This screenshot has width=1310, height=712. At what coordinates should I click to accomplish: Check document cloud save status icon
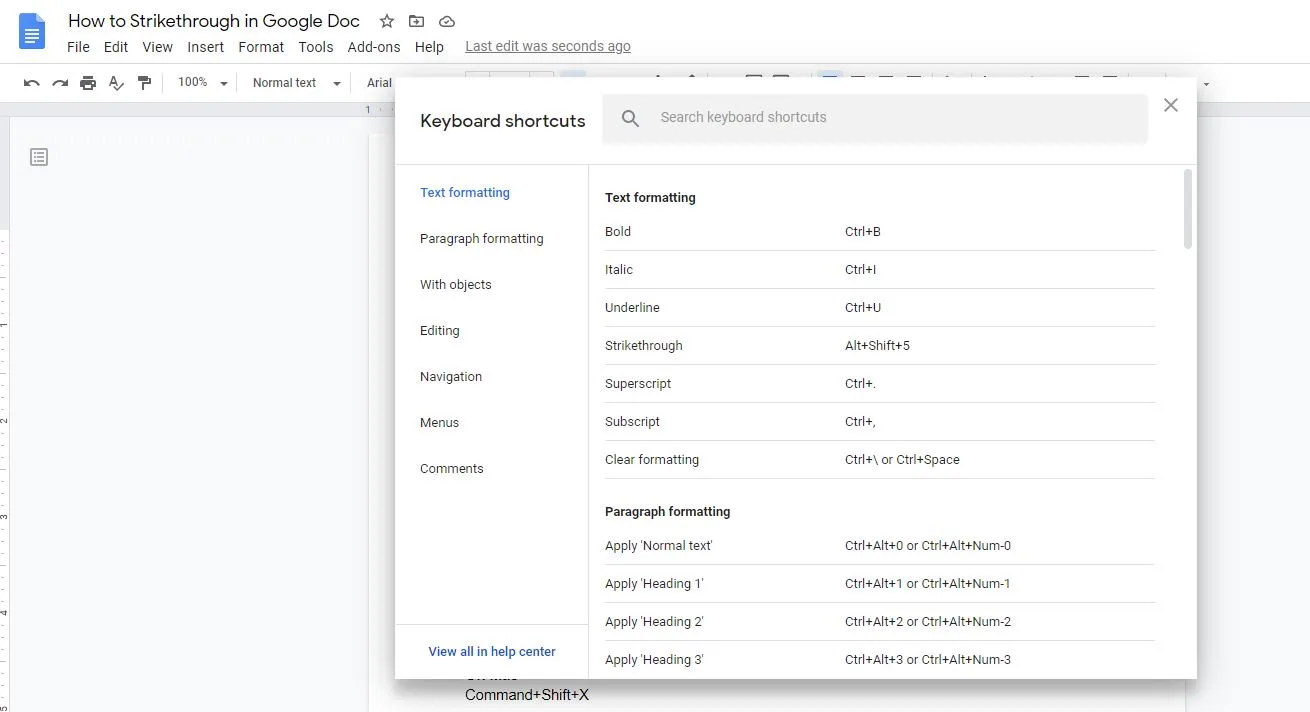point(447,21)
